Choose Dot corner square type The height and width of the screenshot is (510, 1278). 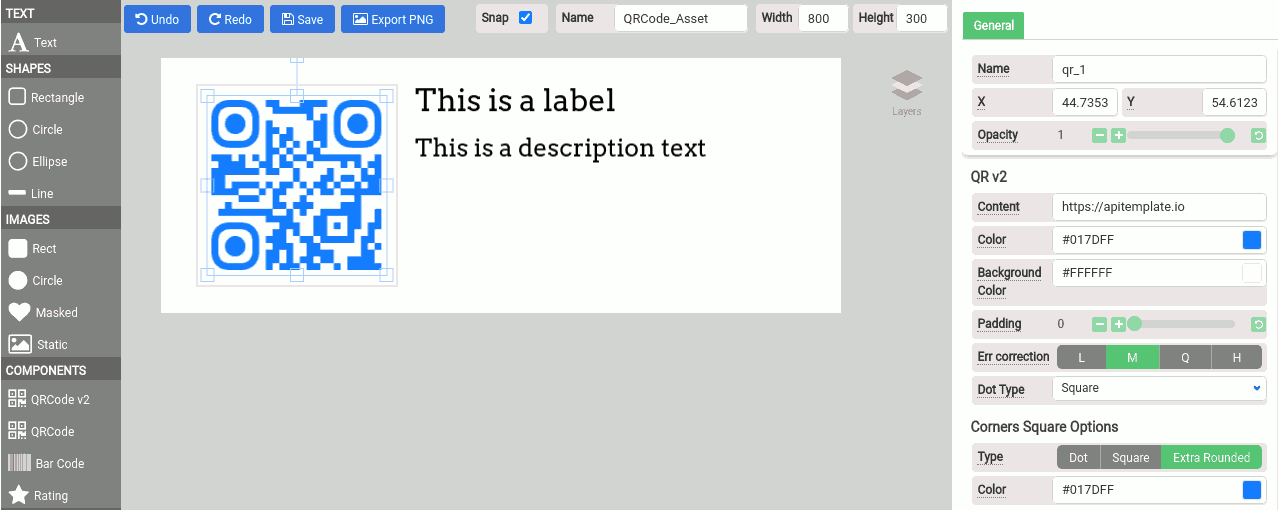coord(1078,457)
